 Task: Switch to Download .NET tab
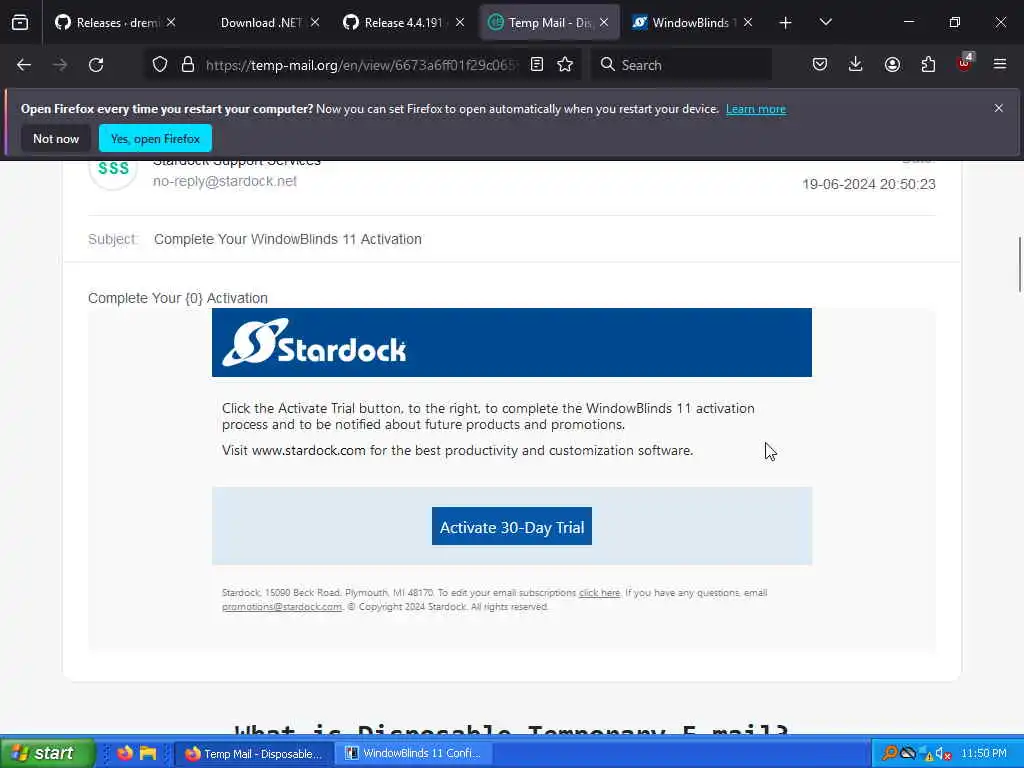261,23
